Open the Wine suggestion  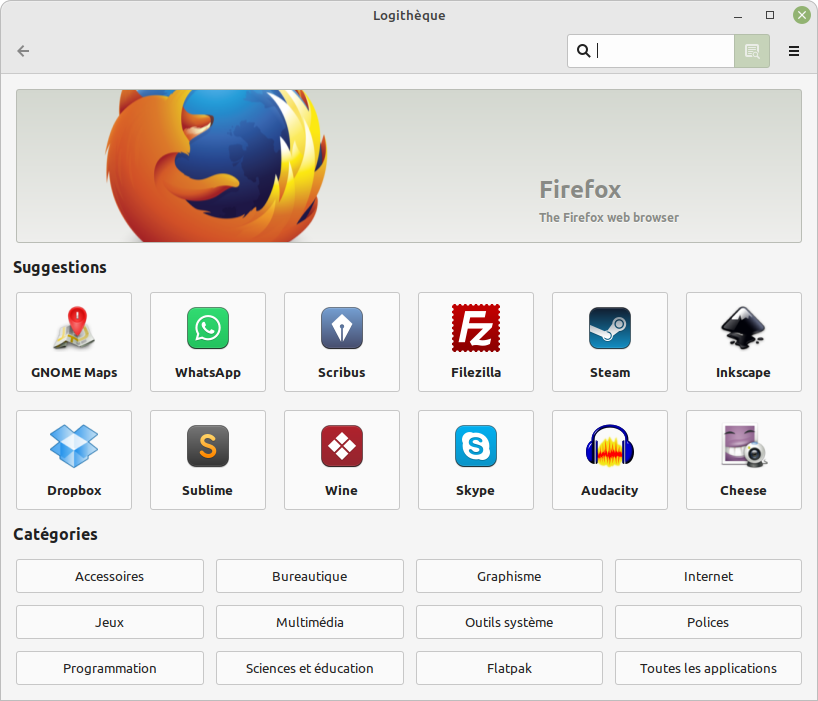click(342, 460)
